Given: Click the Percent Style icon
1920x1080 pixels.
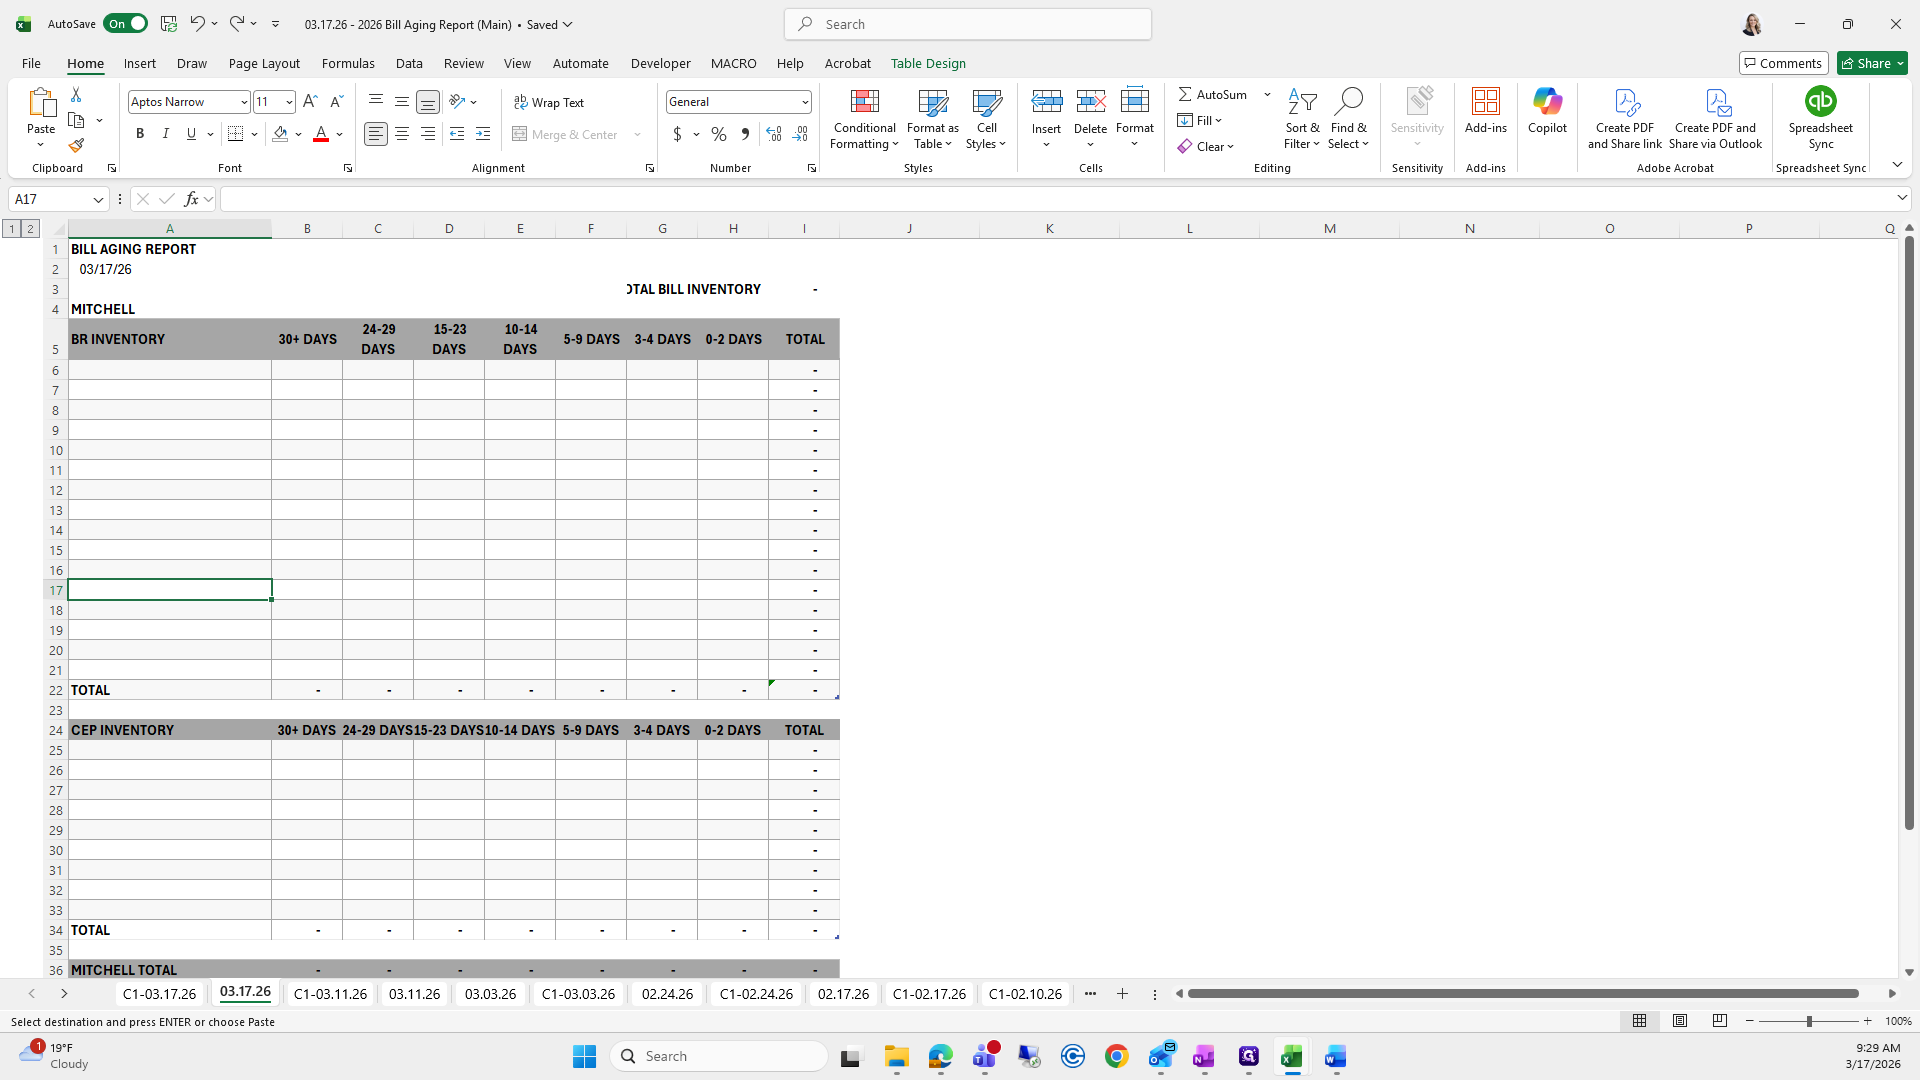Looking at the screenshot, I should [718, 134].
